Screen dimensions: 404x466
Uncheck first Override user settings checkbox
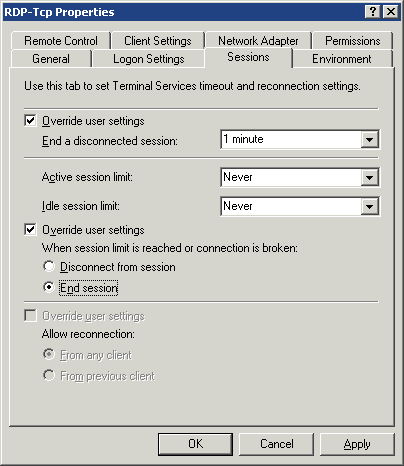30,120
